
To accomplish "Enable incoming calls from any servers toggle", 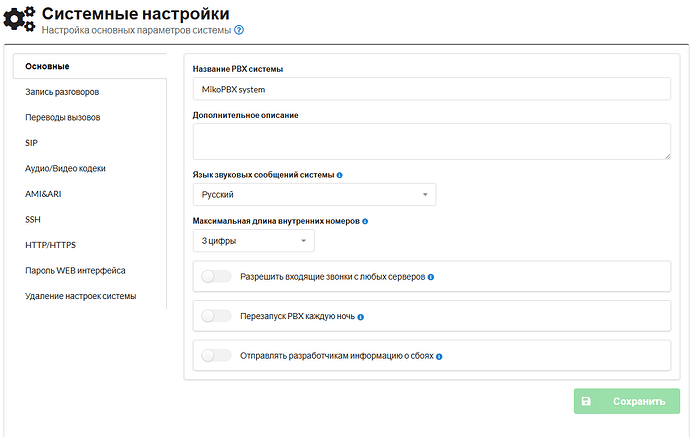I will tap(216, 277).
